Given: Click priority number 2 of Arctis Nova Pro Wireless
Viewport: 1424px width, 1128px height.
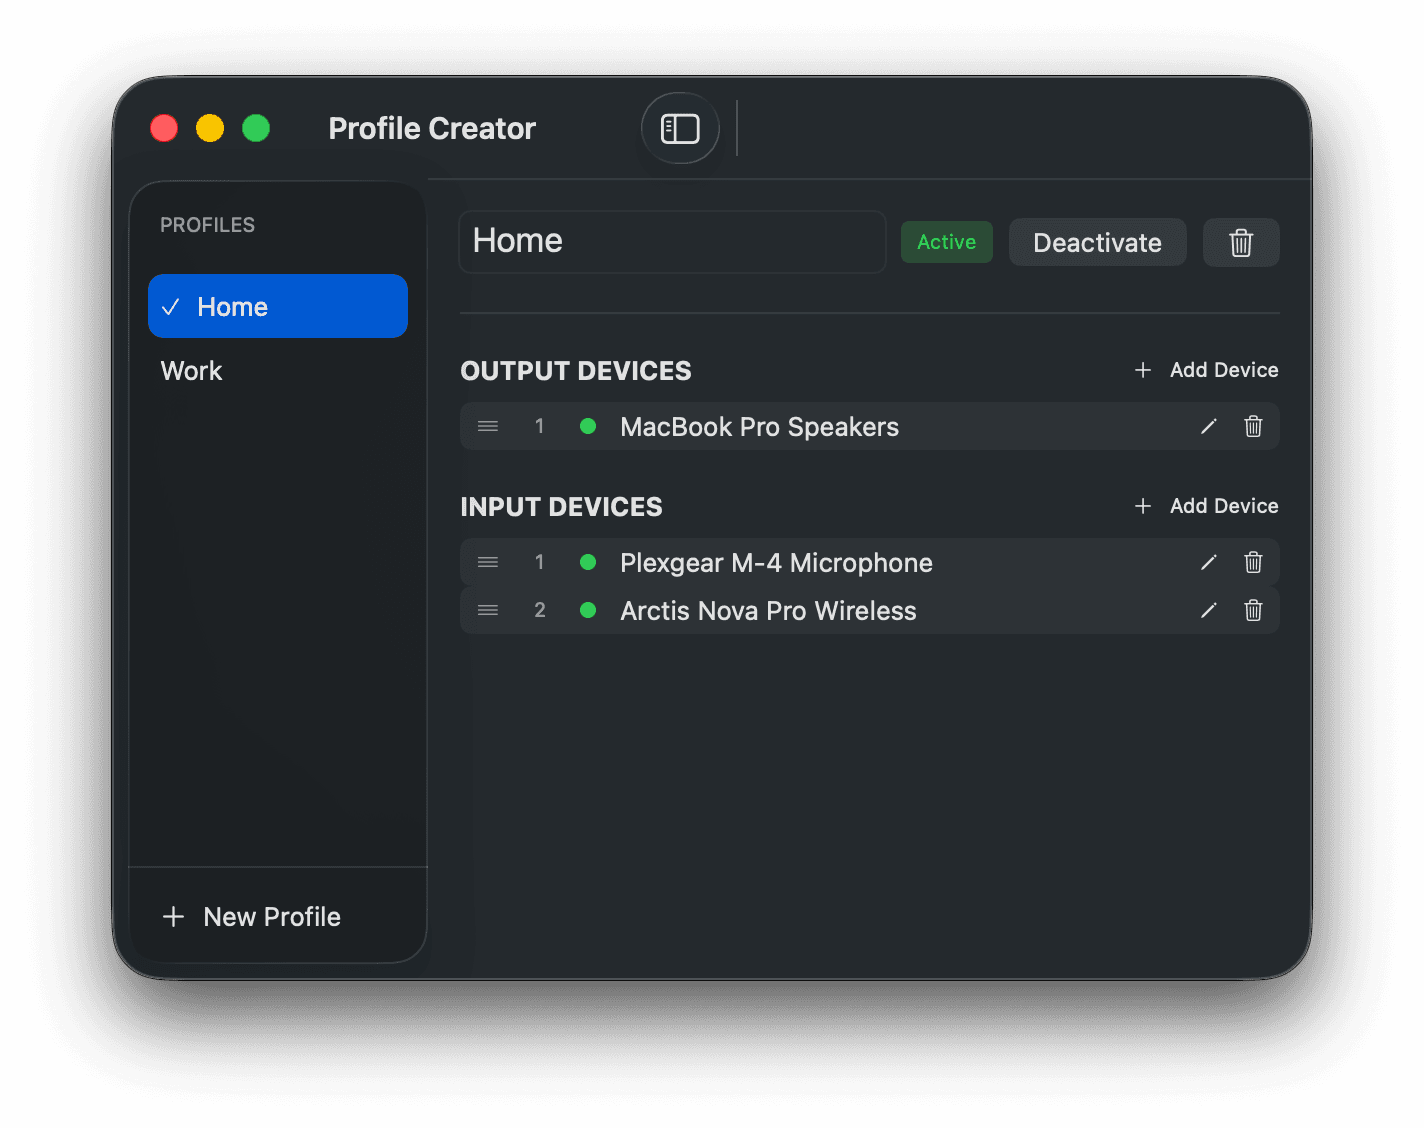Looking at the screenshot, I should [x=540, y=610].
